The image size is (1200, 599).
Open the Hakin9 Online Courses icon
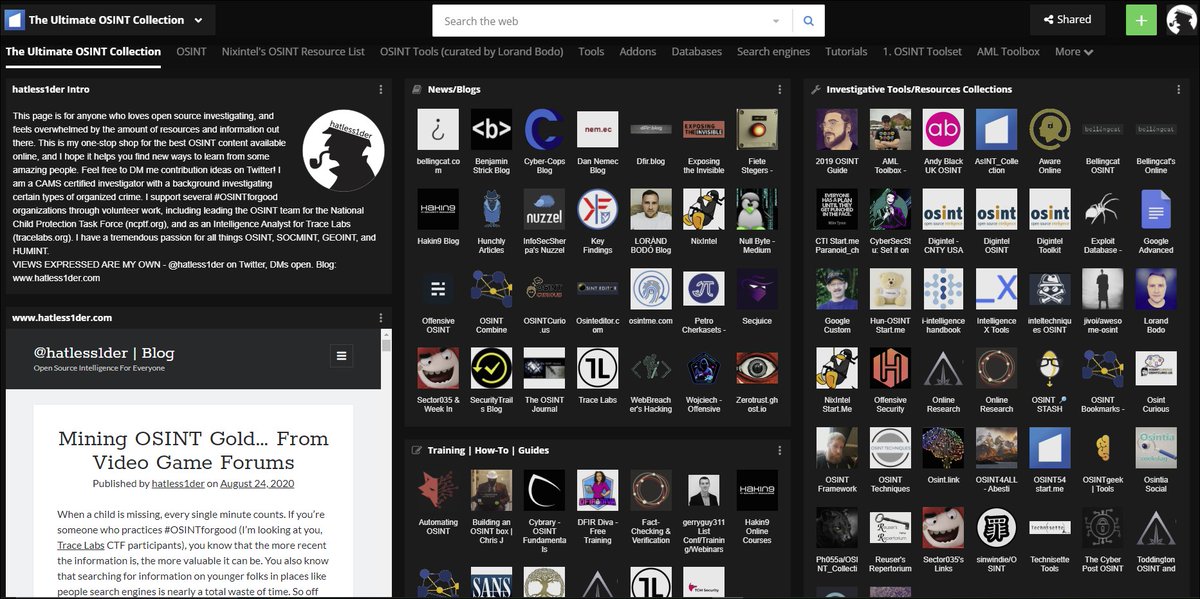tap(756, 490)
